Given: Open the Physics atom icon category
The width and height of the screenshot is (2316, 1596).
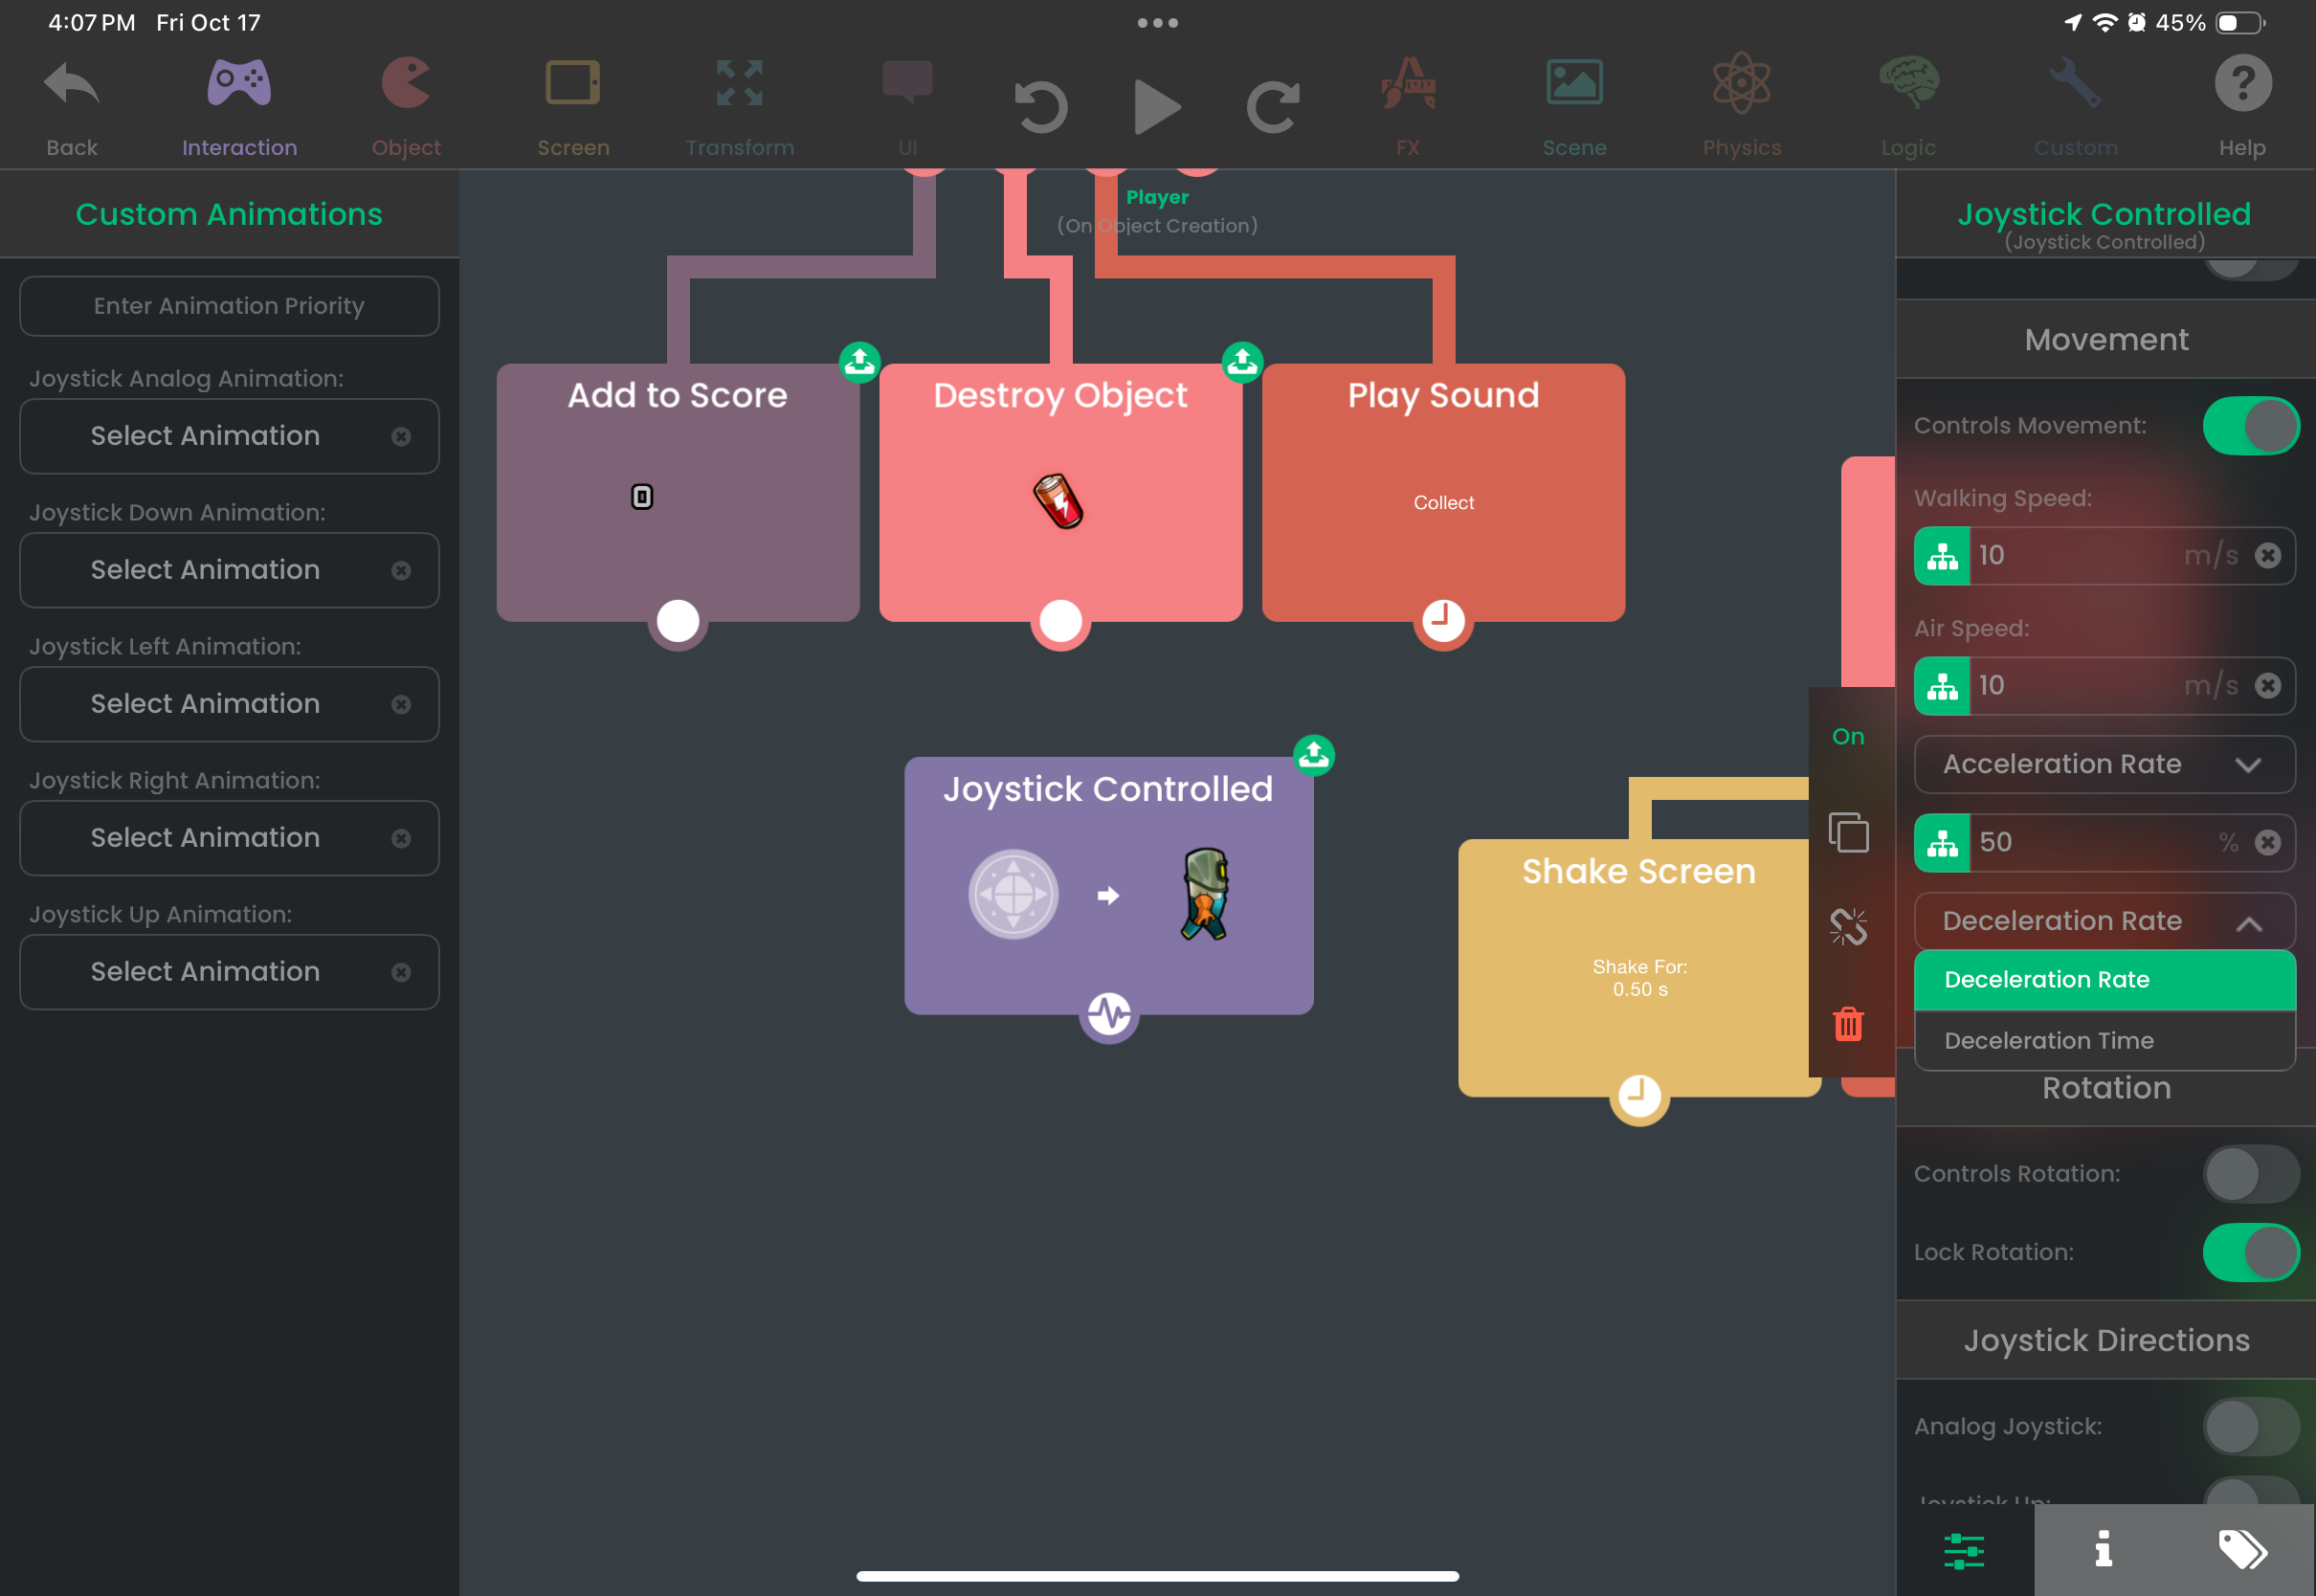Looking at the screenshot, I should coord(1741,104).
